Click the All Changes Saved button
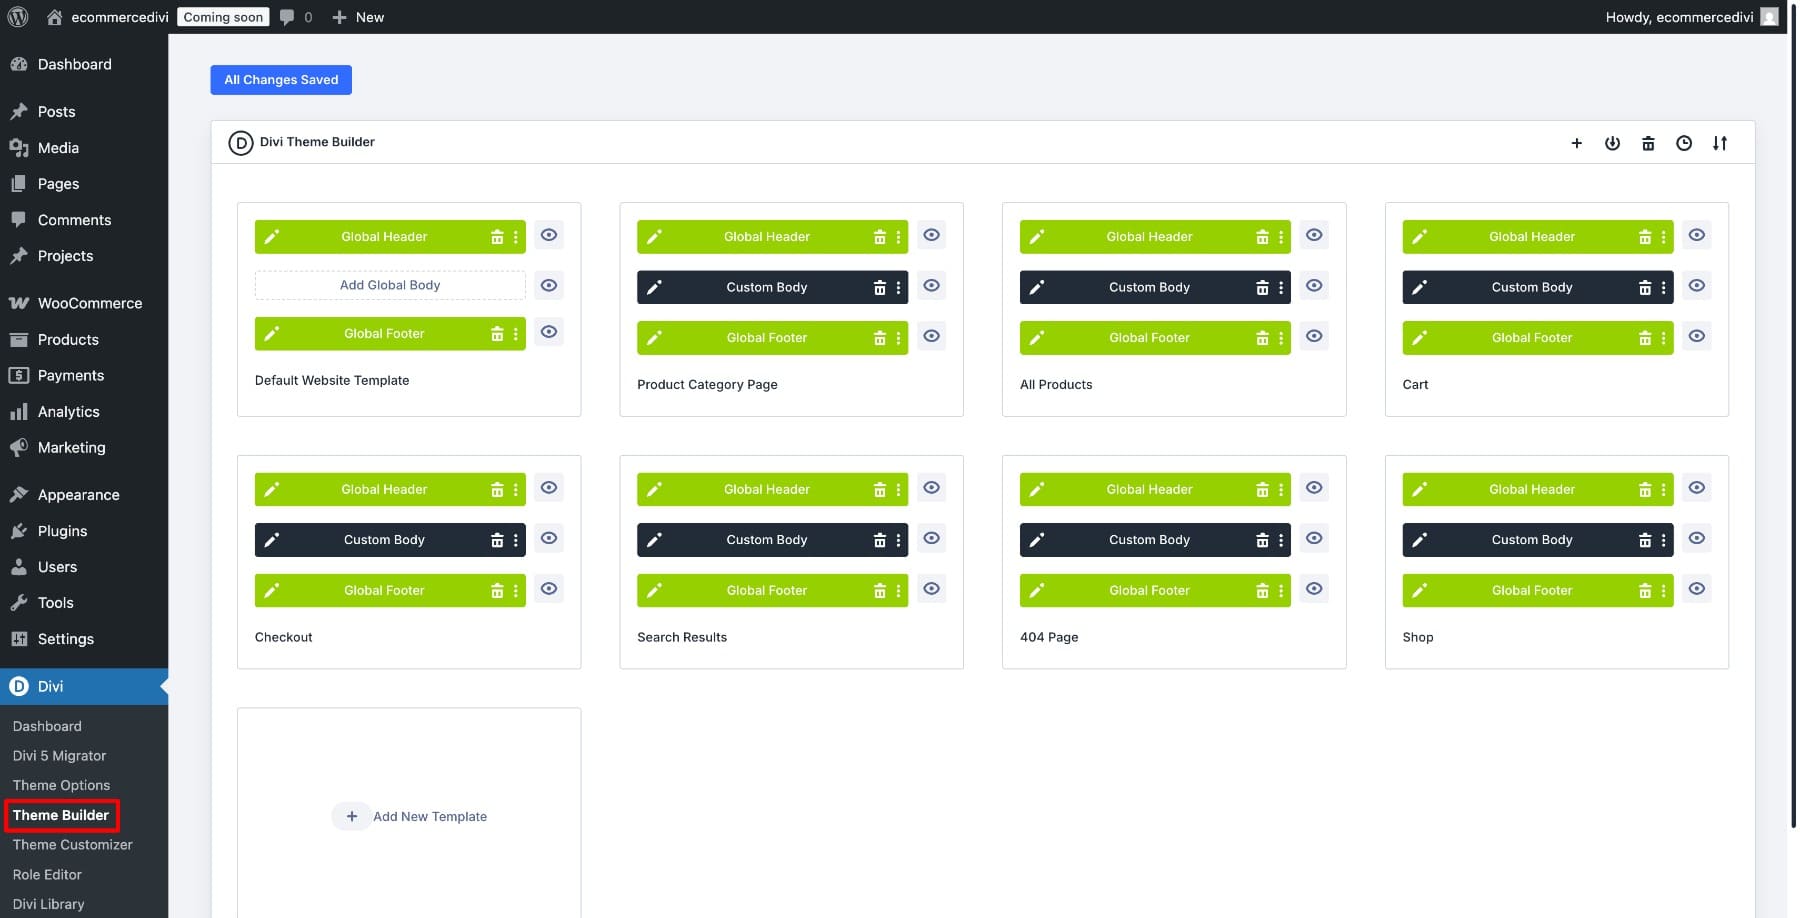Screen dimensions: 1800x918 (x=281, y=79)
